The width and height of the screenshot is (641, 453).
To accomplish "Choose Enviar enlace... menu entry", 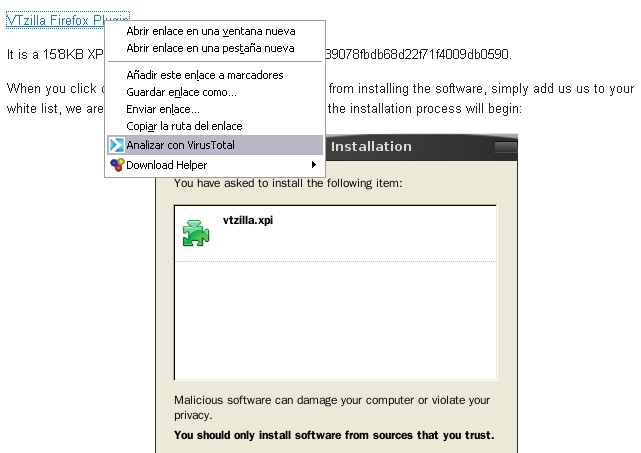I will point(215,110).
